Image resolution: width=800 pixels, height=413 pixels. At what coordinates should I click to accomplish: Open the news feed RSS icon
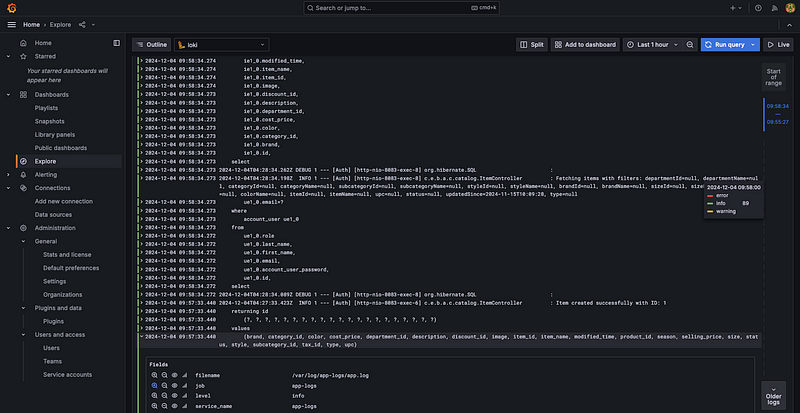774,8
